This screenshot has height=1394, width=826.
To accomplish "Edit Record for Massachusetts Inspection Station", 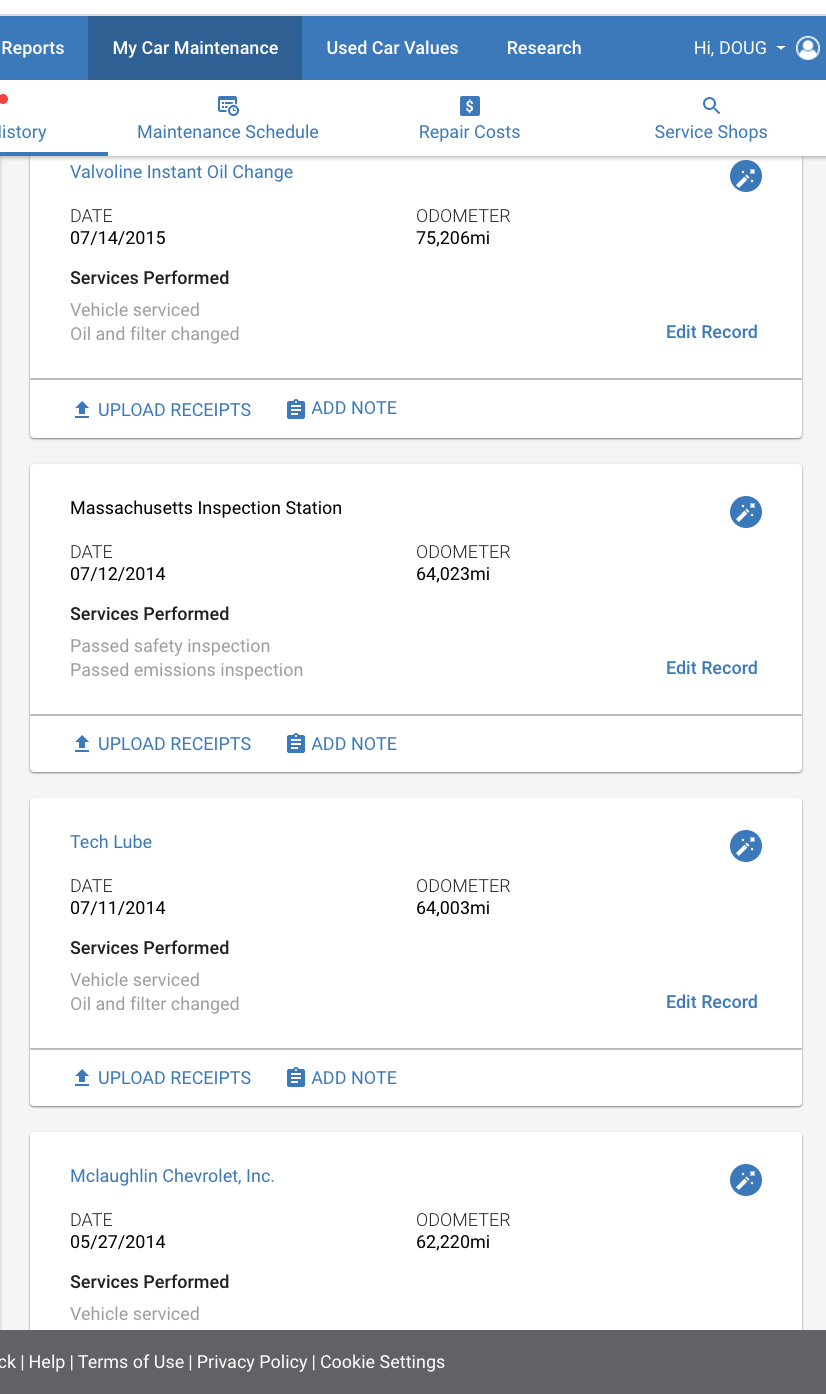I will point(712,668).
